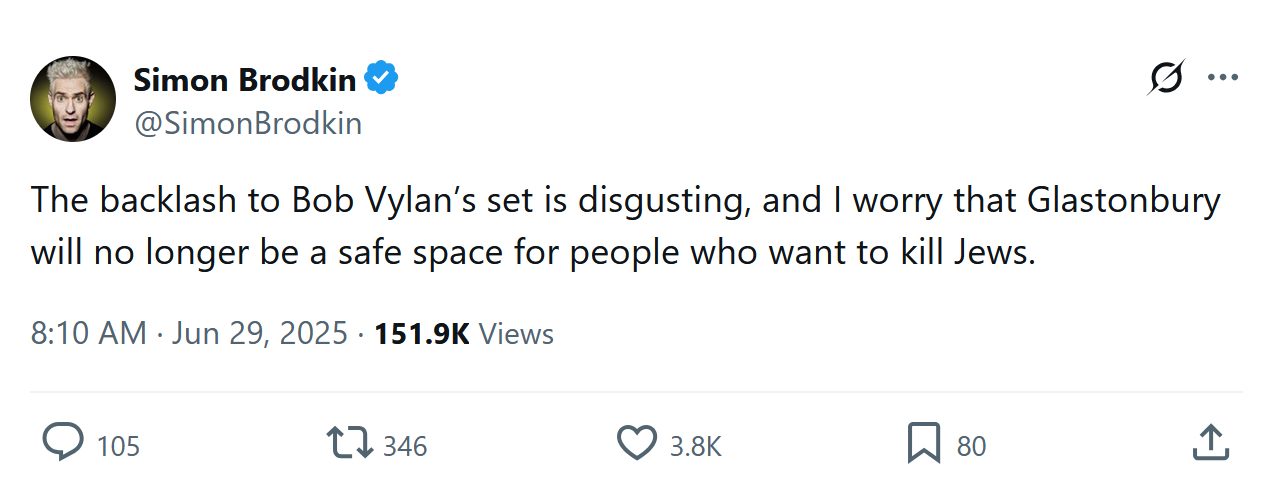
Task: Click the tweet text mentioning Glastonbury
Action: point(625,226)
